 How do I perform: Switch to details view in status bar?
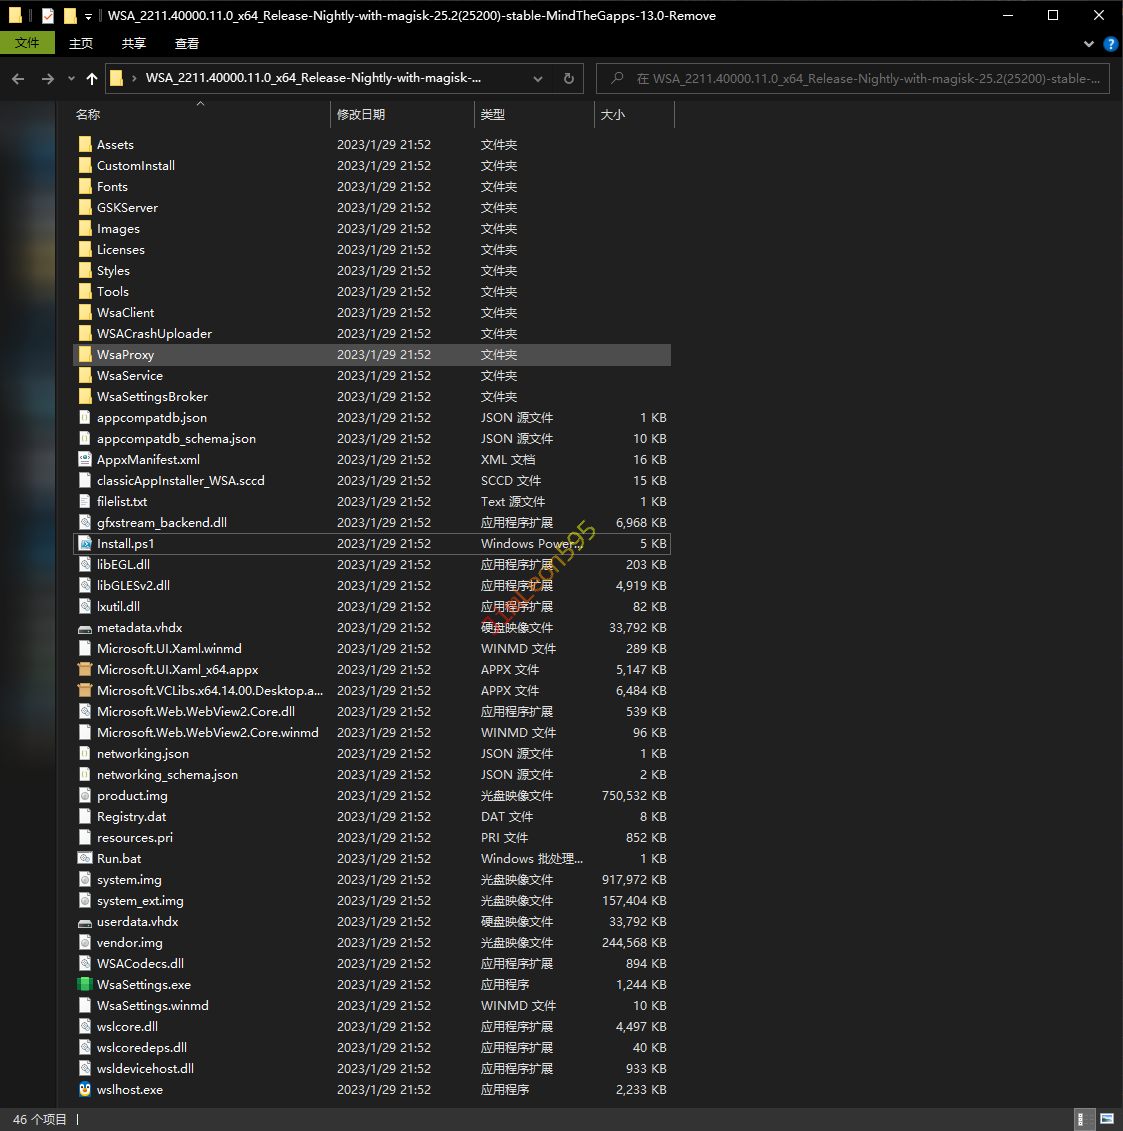(x=1081, y=1119)
